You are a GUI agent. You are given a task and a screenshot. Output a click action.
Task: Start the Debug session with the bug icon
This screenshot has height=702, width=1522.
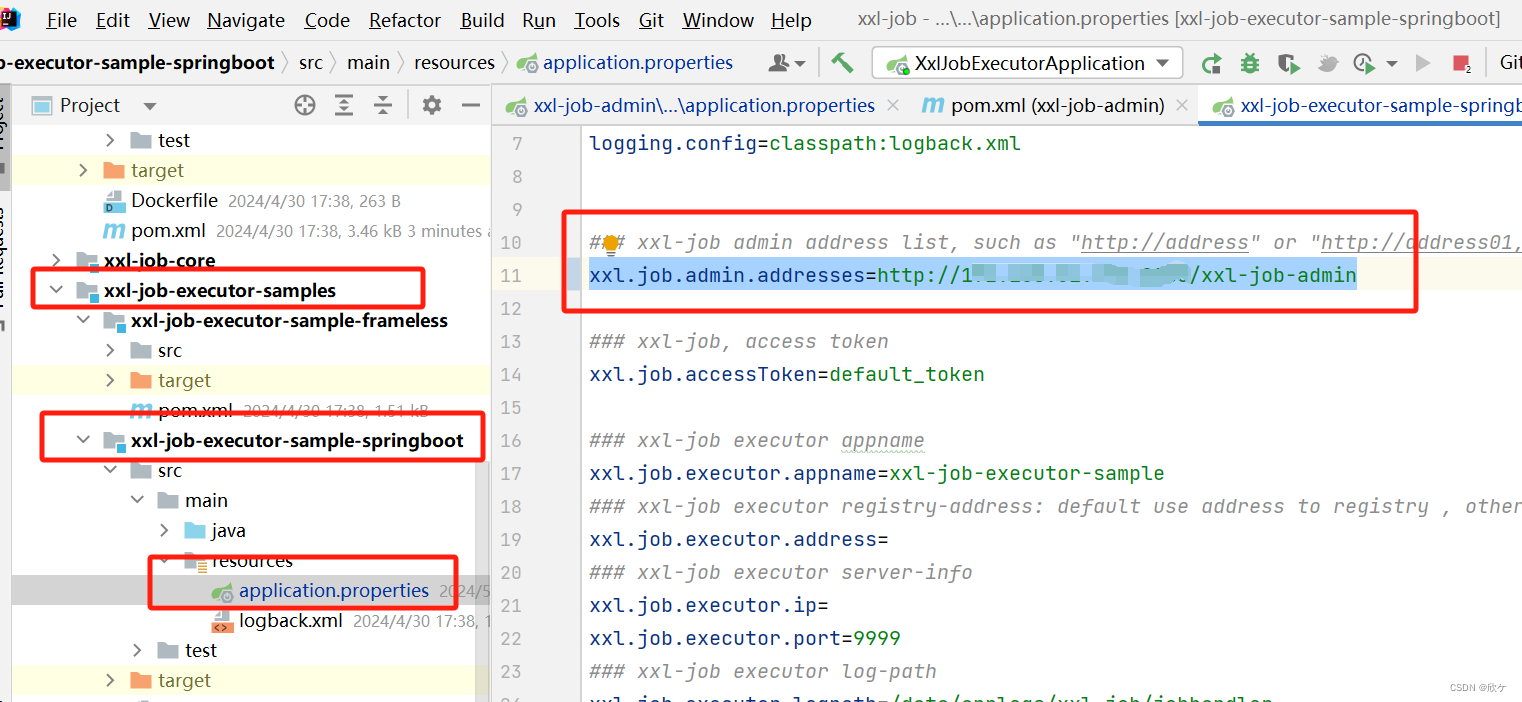click(x=1249, y=62)
